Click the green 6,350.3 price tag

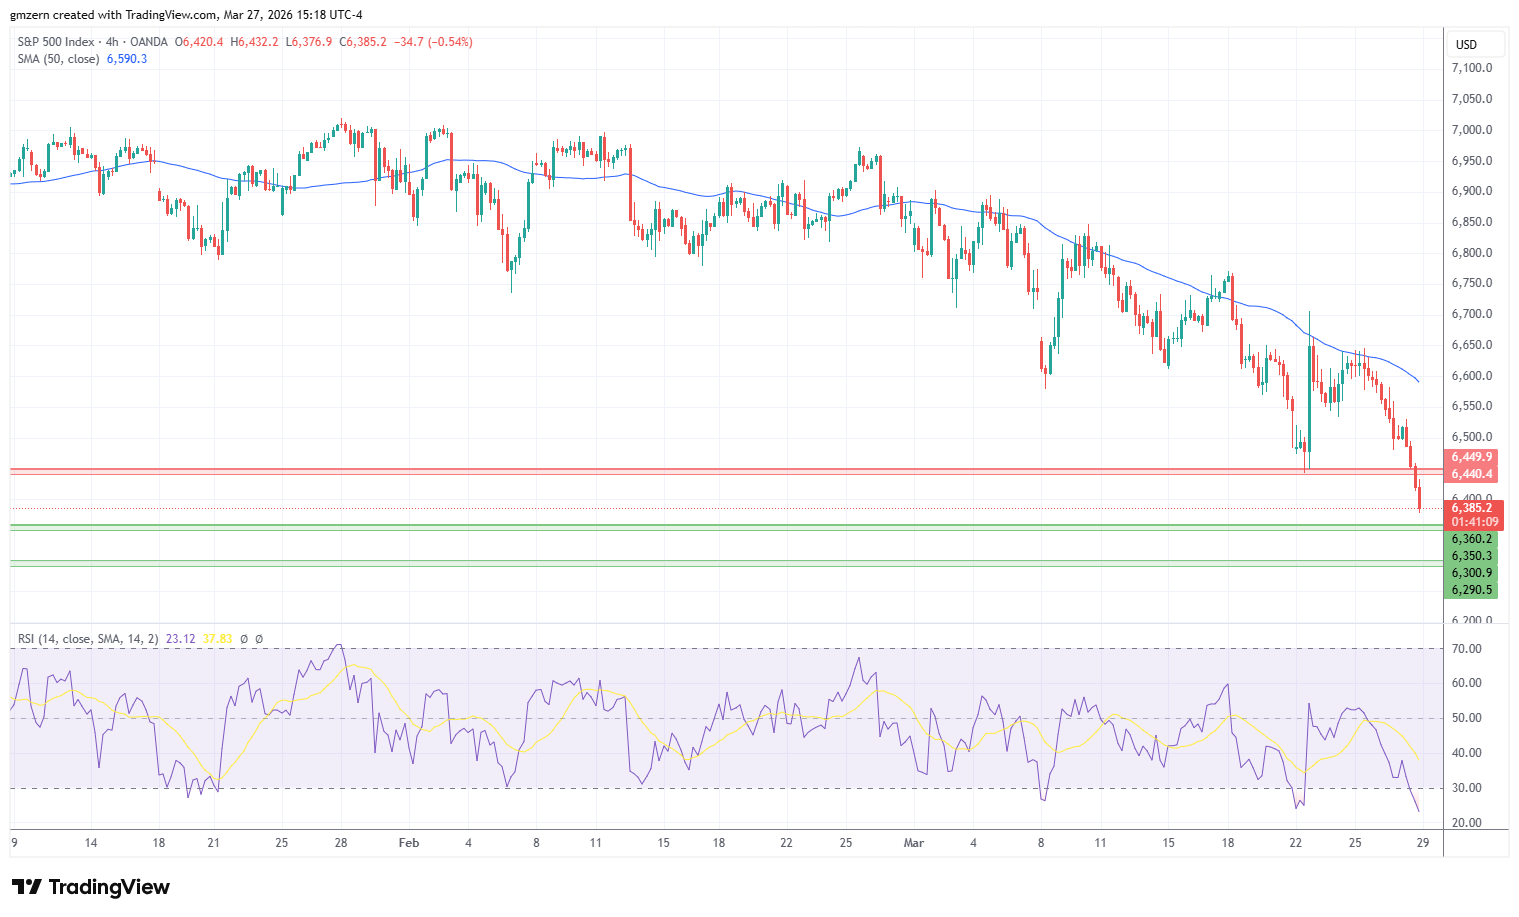pos(1472,556)
